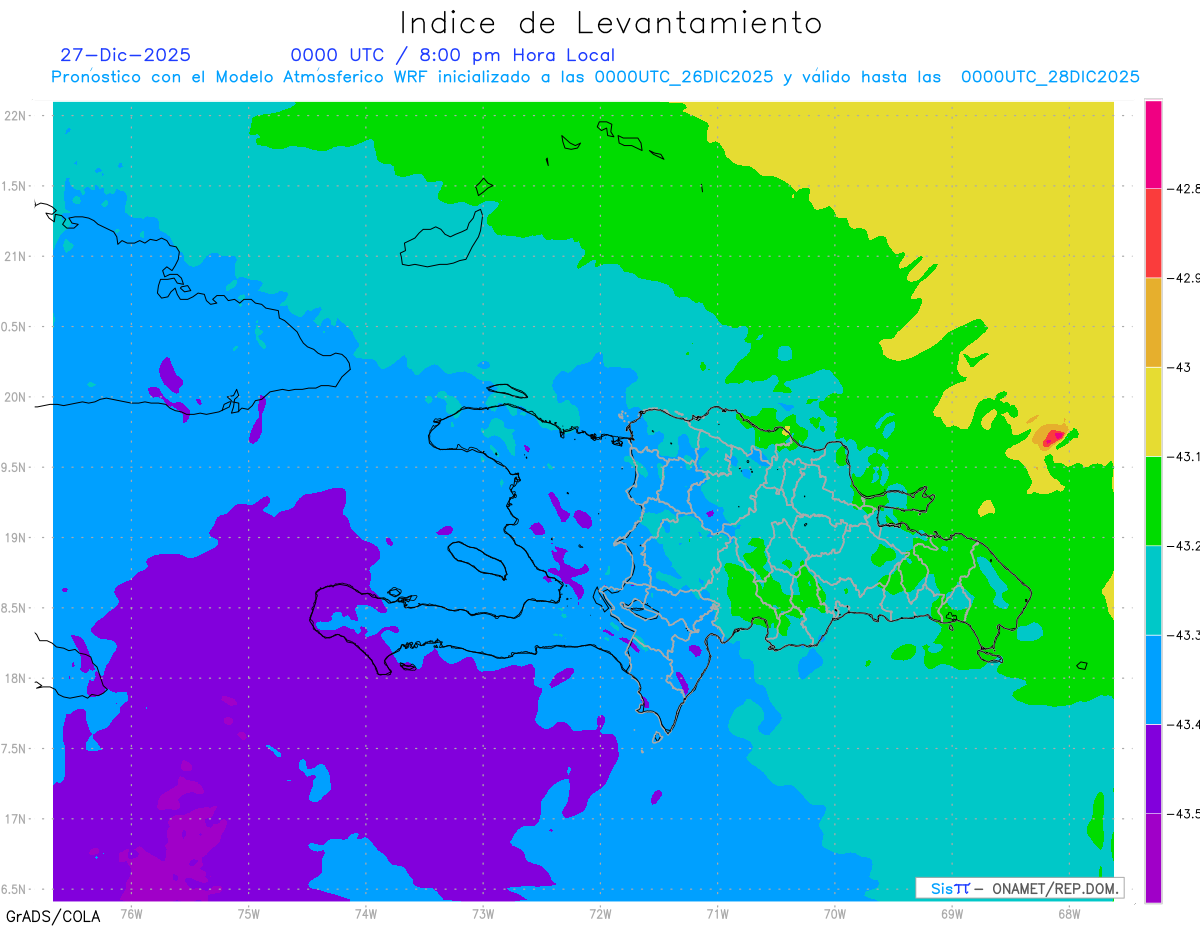Click the orange segment of the color legend
1200x927 pixels.
pos(1153,322)
